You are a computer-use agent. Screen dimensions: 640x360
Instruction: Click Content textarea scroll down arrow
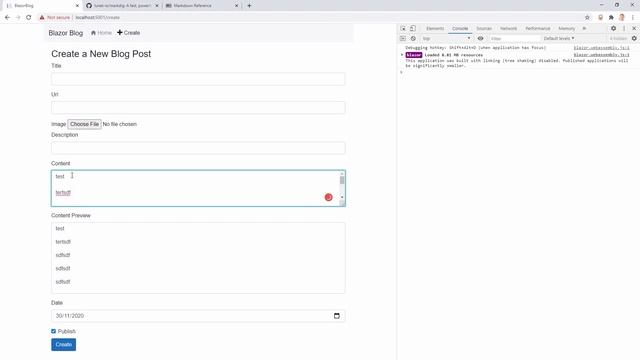(342, 198)
